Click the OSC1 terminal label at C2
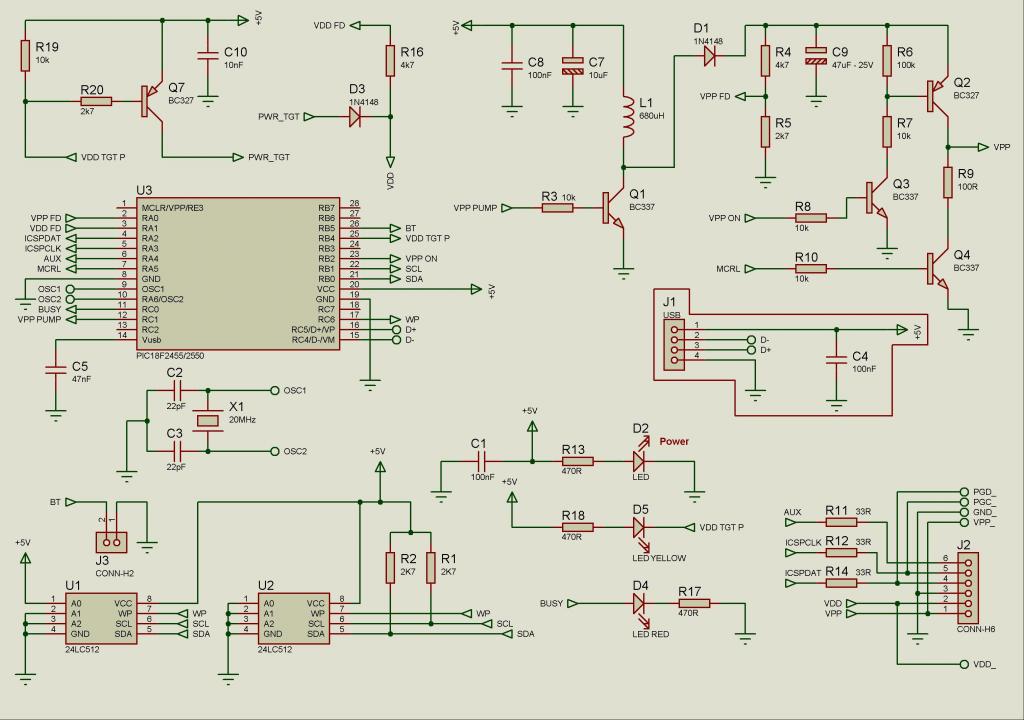This screenshot has height=720, width=1024. pos(295,391)
